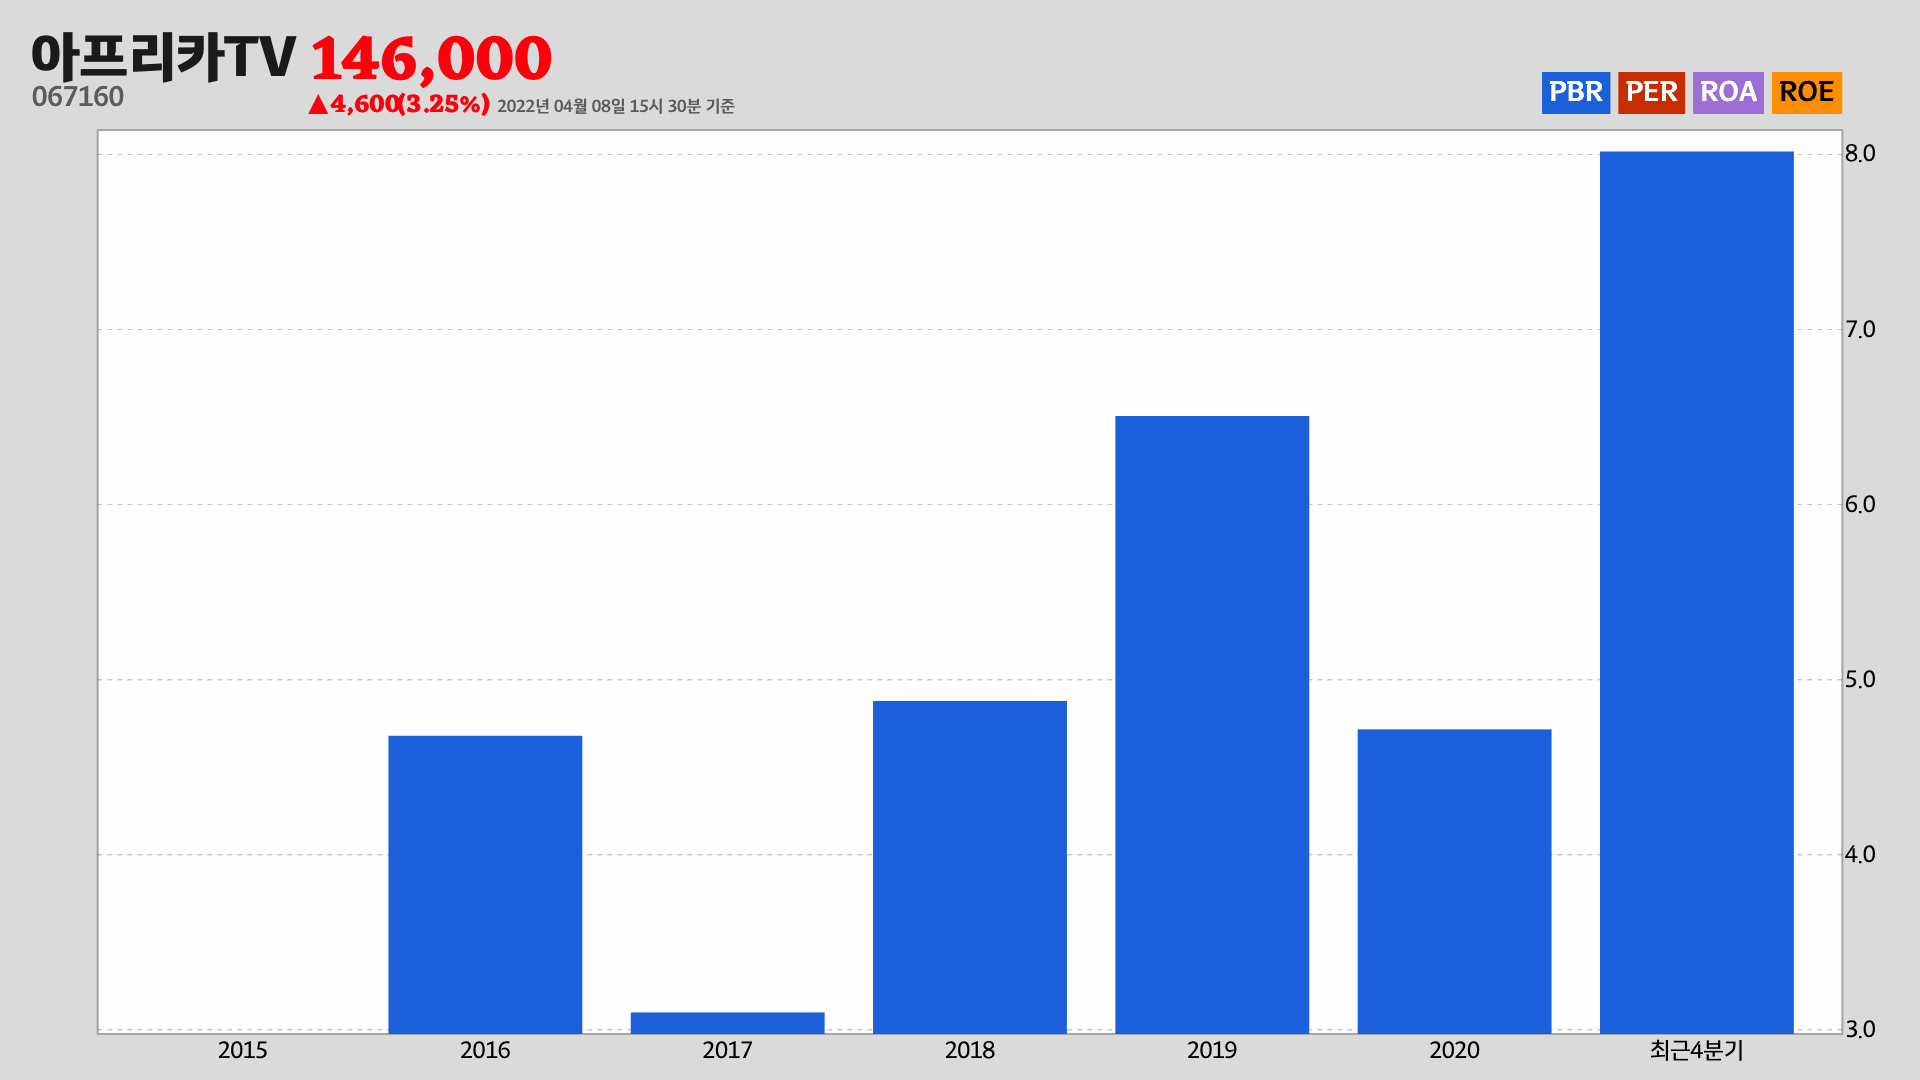Click the 최근4분기 x-axis label
1920x1080 pixels.
[x=1697, y=1050]
